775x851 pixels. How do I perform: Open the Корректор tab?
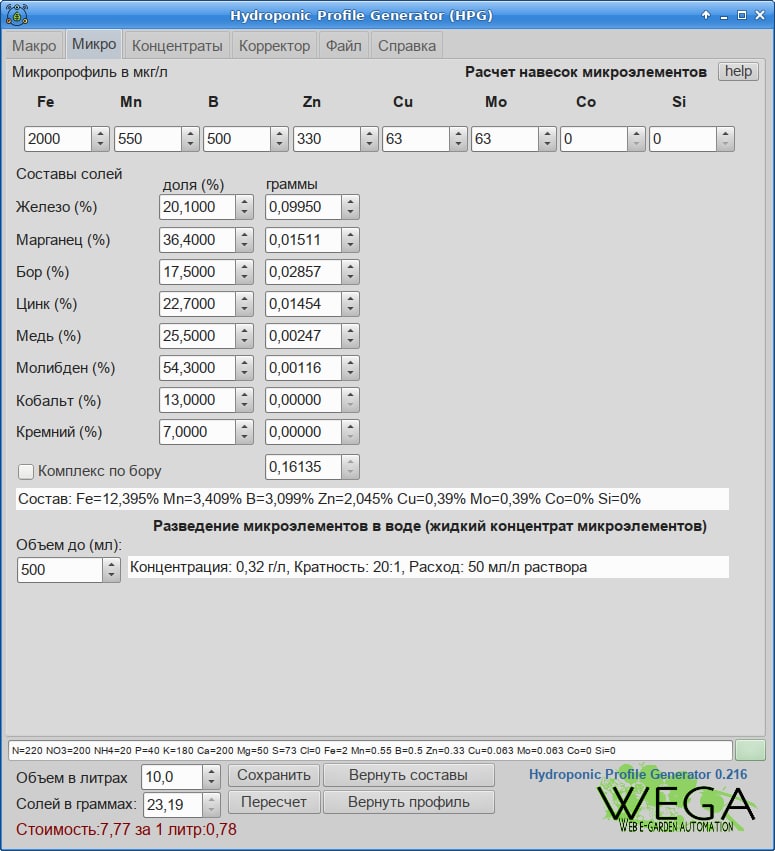[275, 46]
